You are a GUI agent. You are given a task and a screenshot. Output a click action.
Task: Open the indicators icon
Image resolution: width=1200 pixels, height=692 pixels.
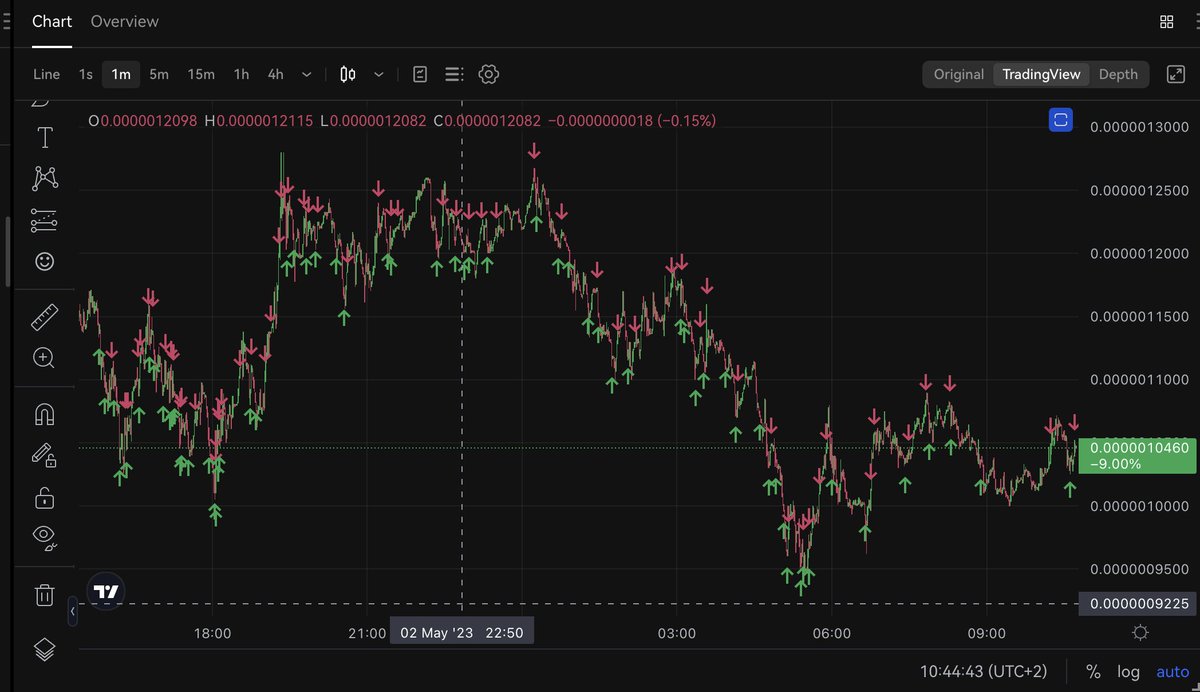420,74
